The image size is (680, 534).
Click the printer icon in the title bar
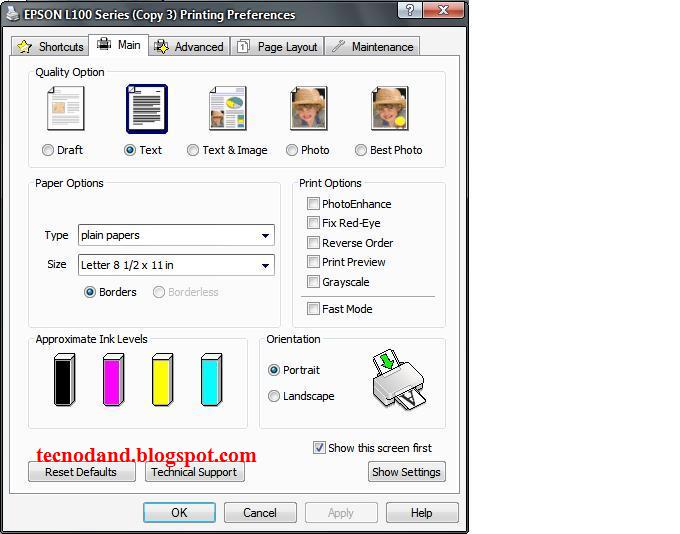[13, 14]
